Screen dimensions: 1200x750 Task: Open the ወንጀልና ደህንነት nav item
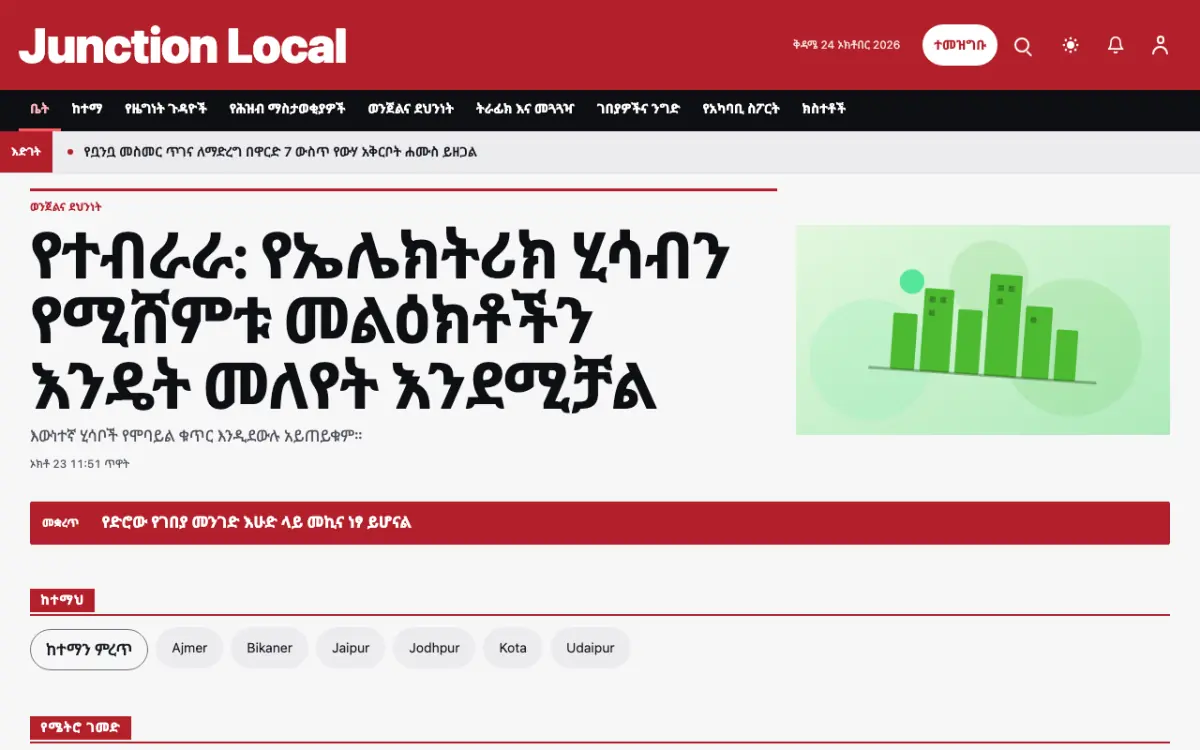click(x=411, y=109)
